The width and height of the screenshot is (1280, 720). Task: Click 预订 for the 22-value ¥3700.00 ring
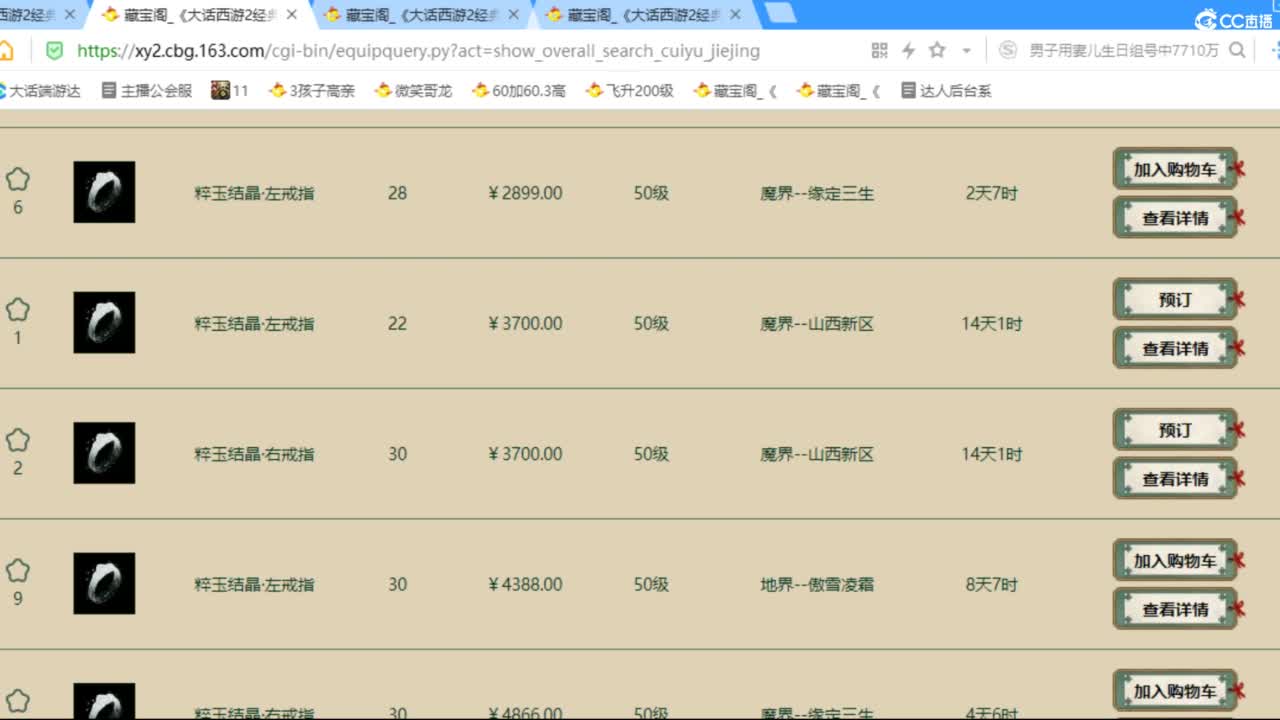1175,299
